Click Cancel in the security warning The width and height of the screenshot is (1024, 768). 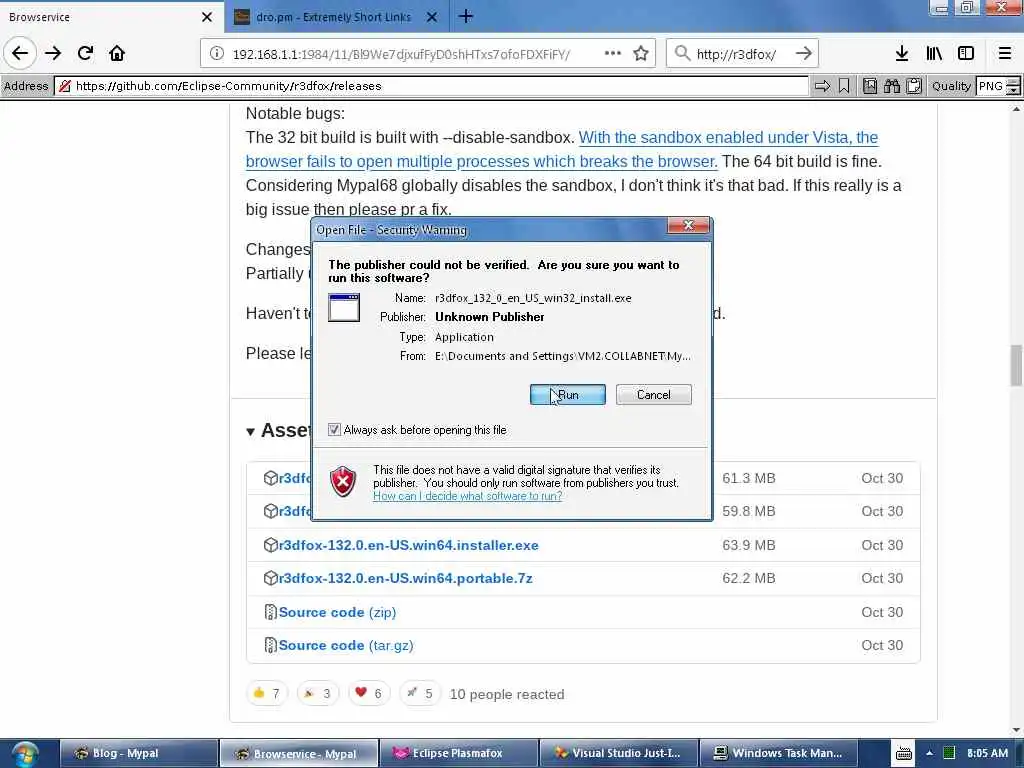pyautogui.click(x=654, y=394)
